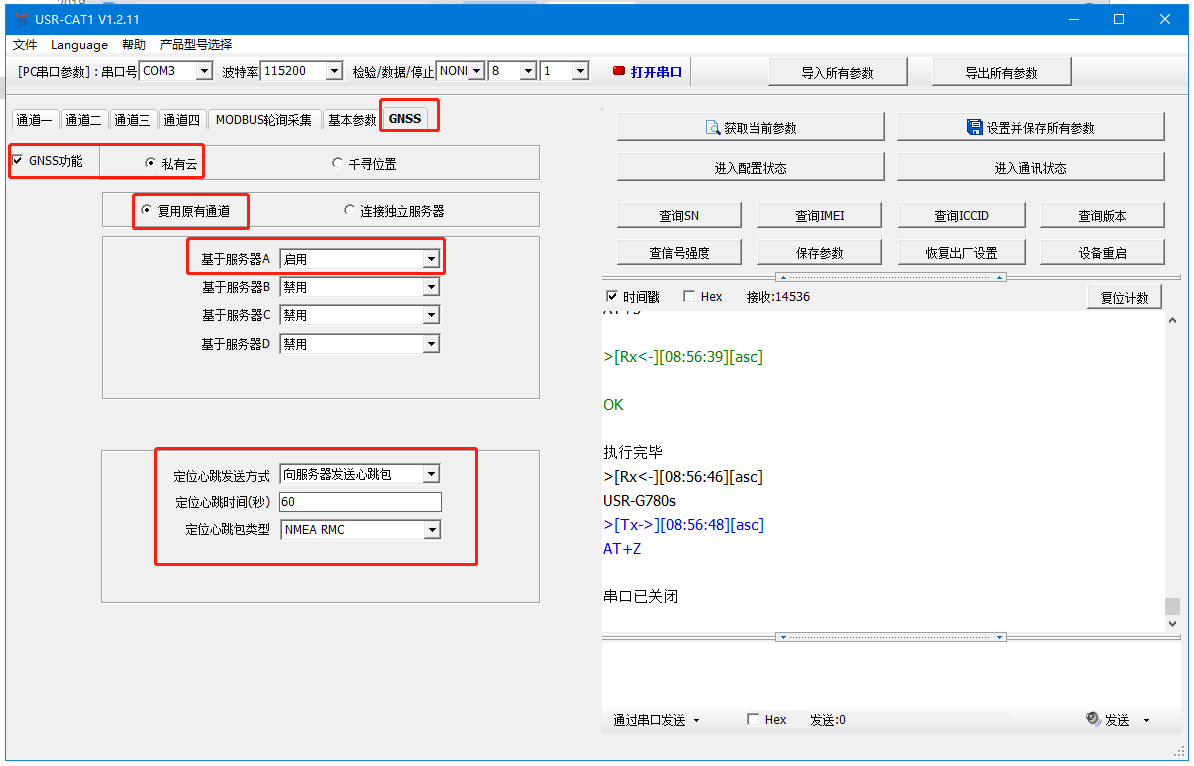The width and height of the screenshot is (1194, 766).
Task: Select the 千寻位置 radio button
Action: (337, 162)
